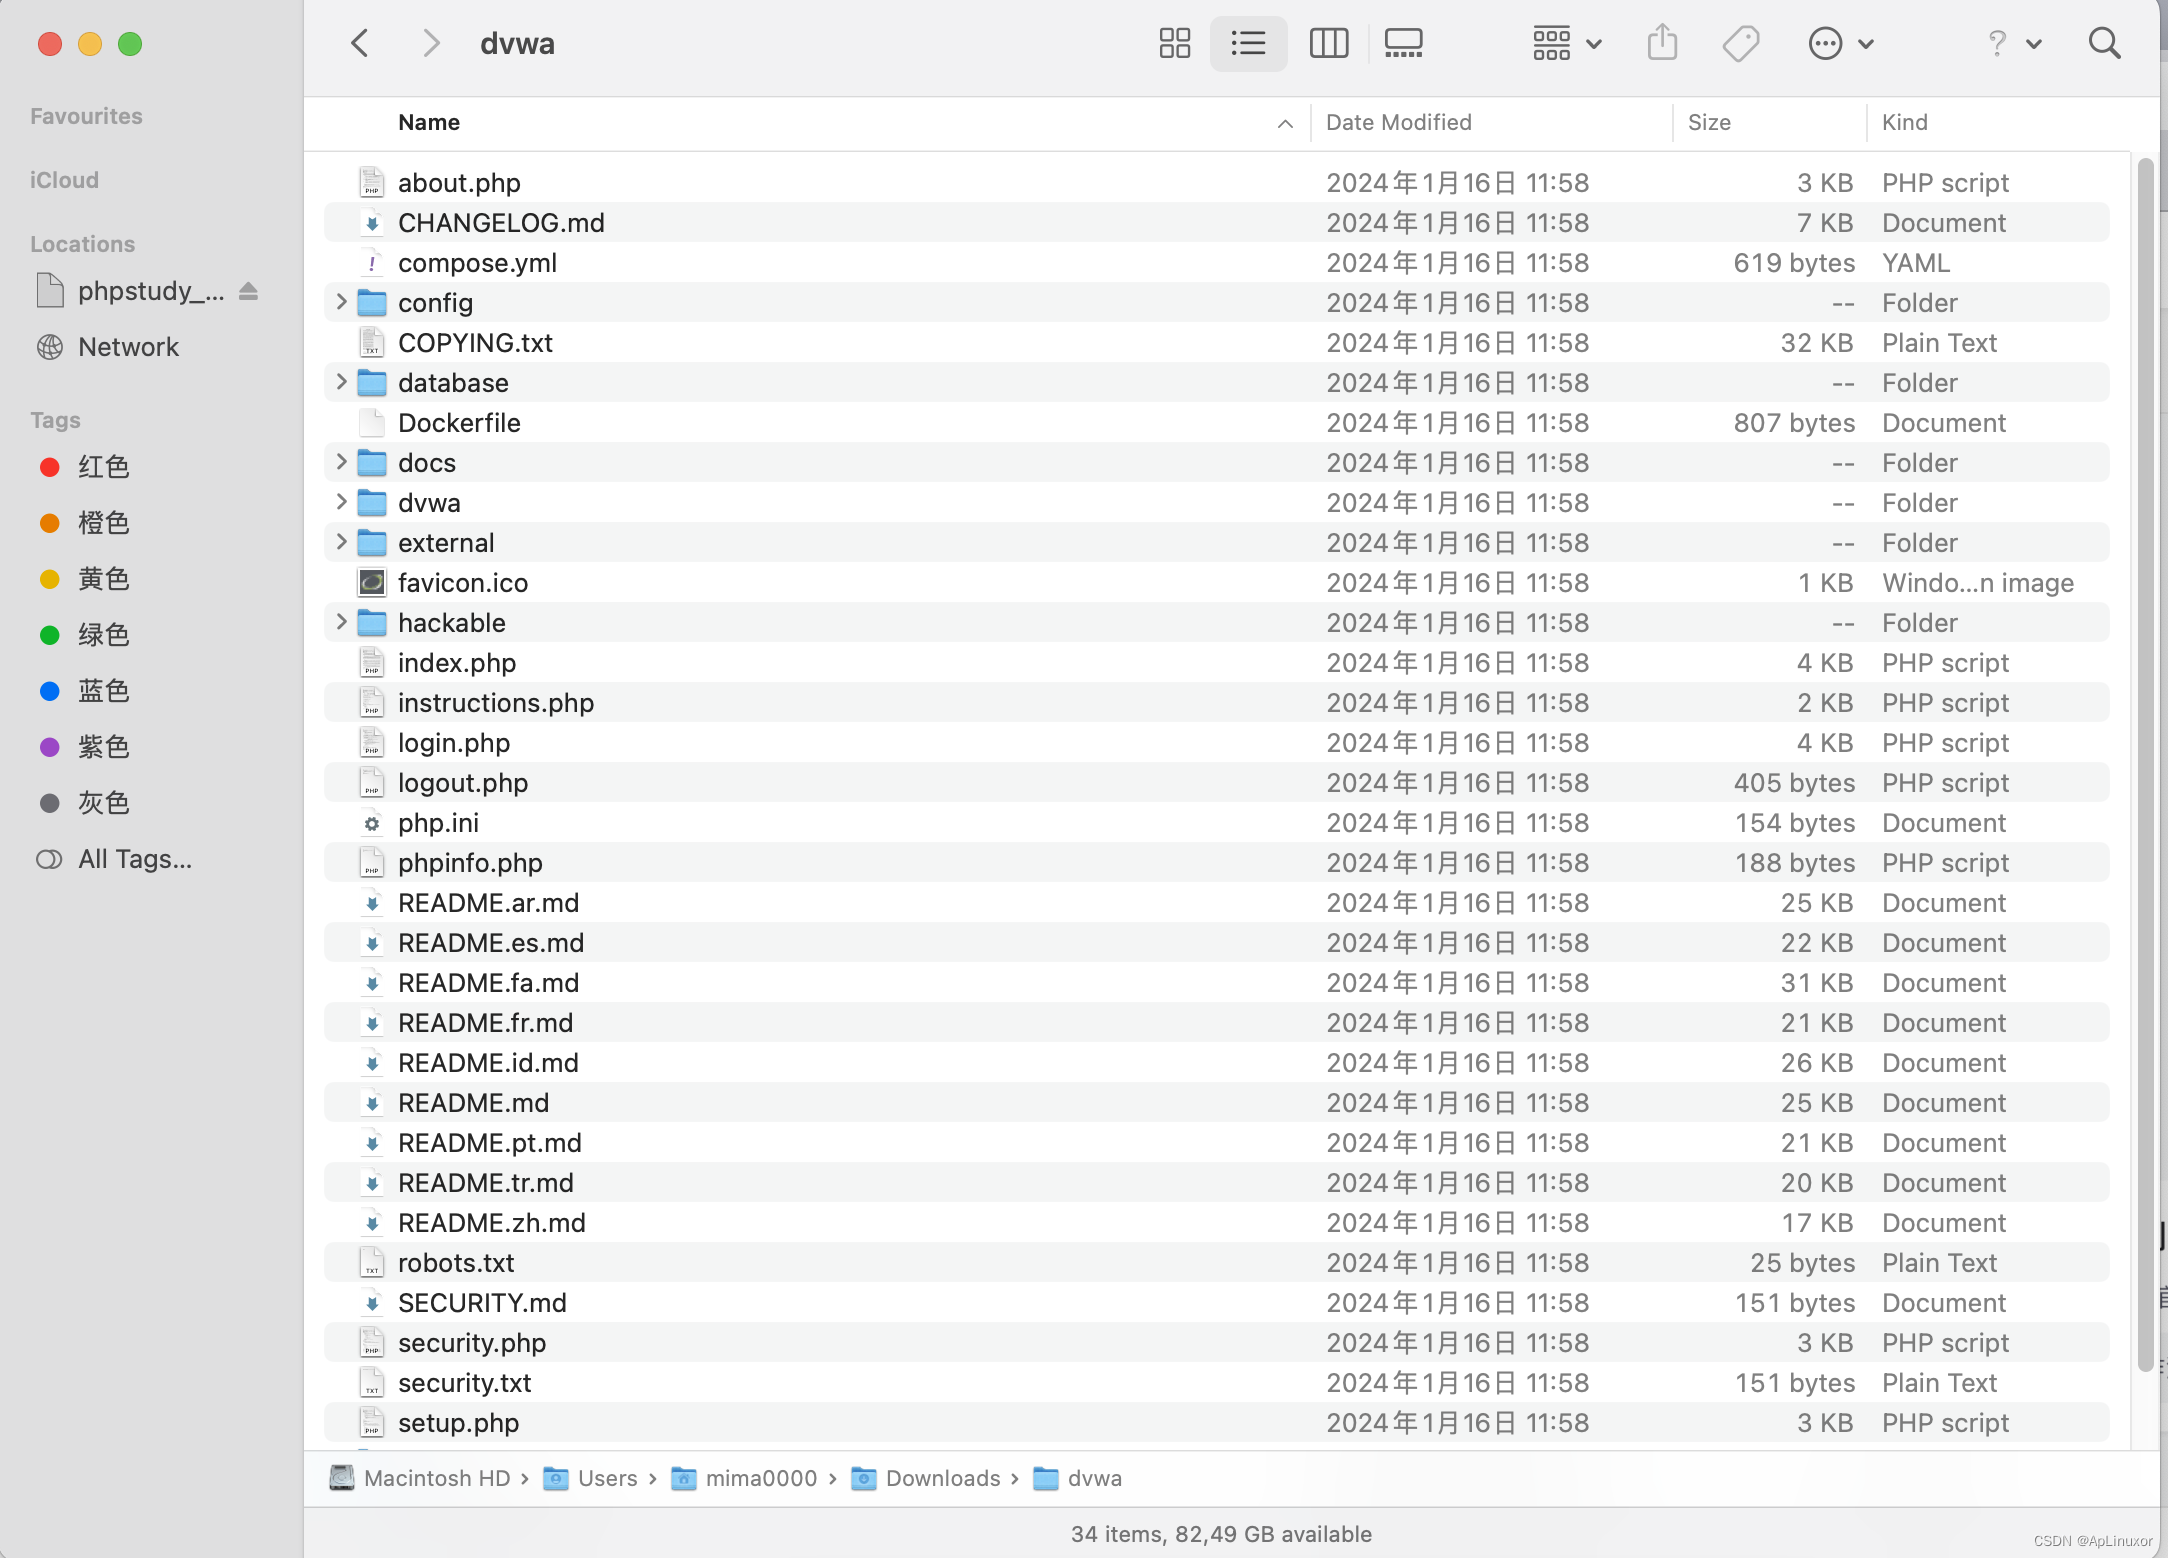Sort by the Size column
The height and width of the screenshot is (1558, 2168).
point(1708,122)
